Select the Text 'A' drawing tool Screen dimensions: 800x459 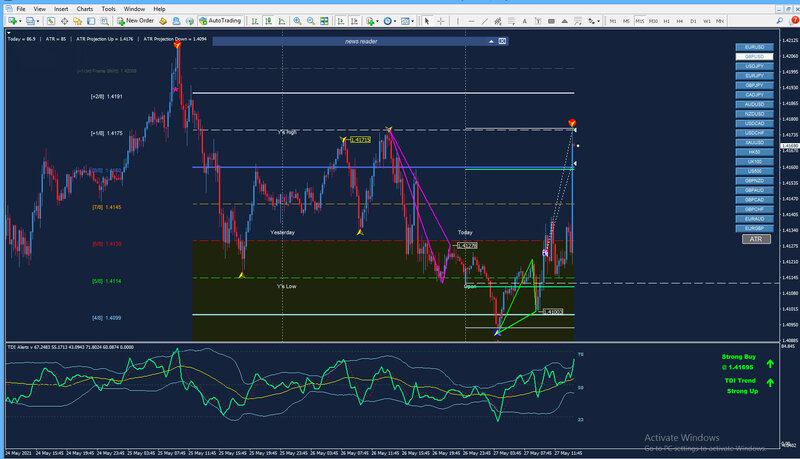[524, 21]
